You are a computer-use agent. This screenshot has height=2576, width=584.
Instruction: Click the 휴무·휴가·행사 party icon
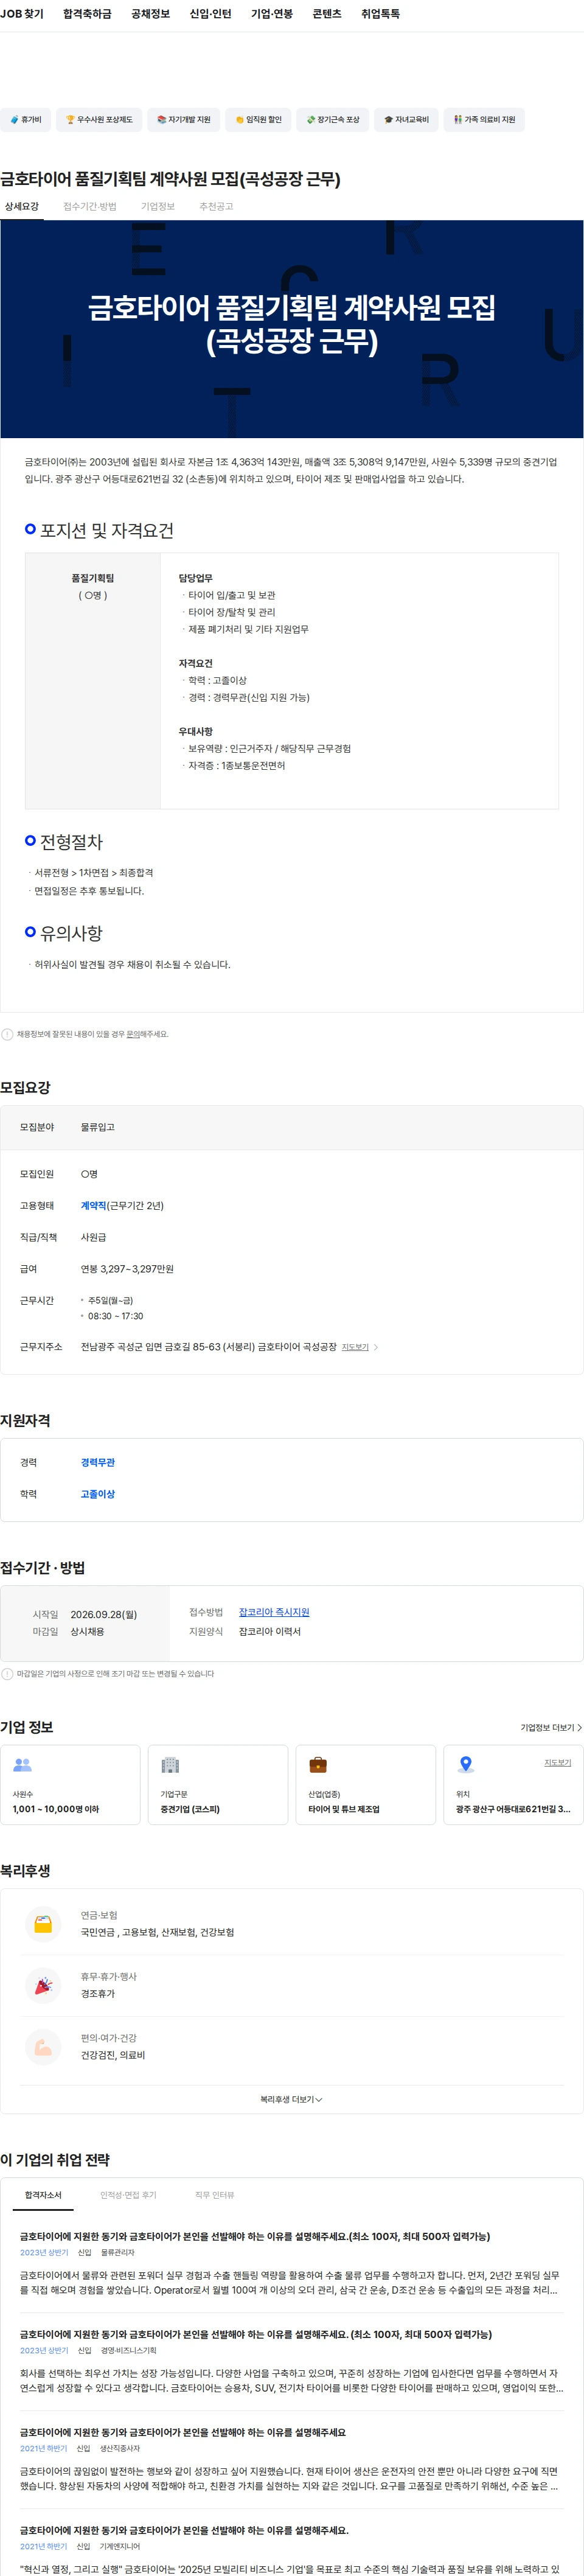tap(43, 1985)
